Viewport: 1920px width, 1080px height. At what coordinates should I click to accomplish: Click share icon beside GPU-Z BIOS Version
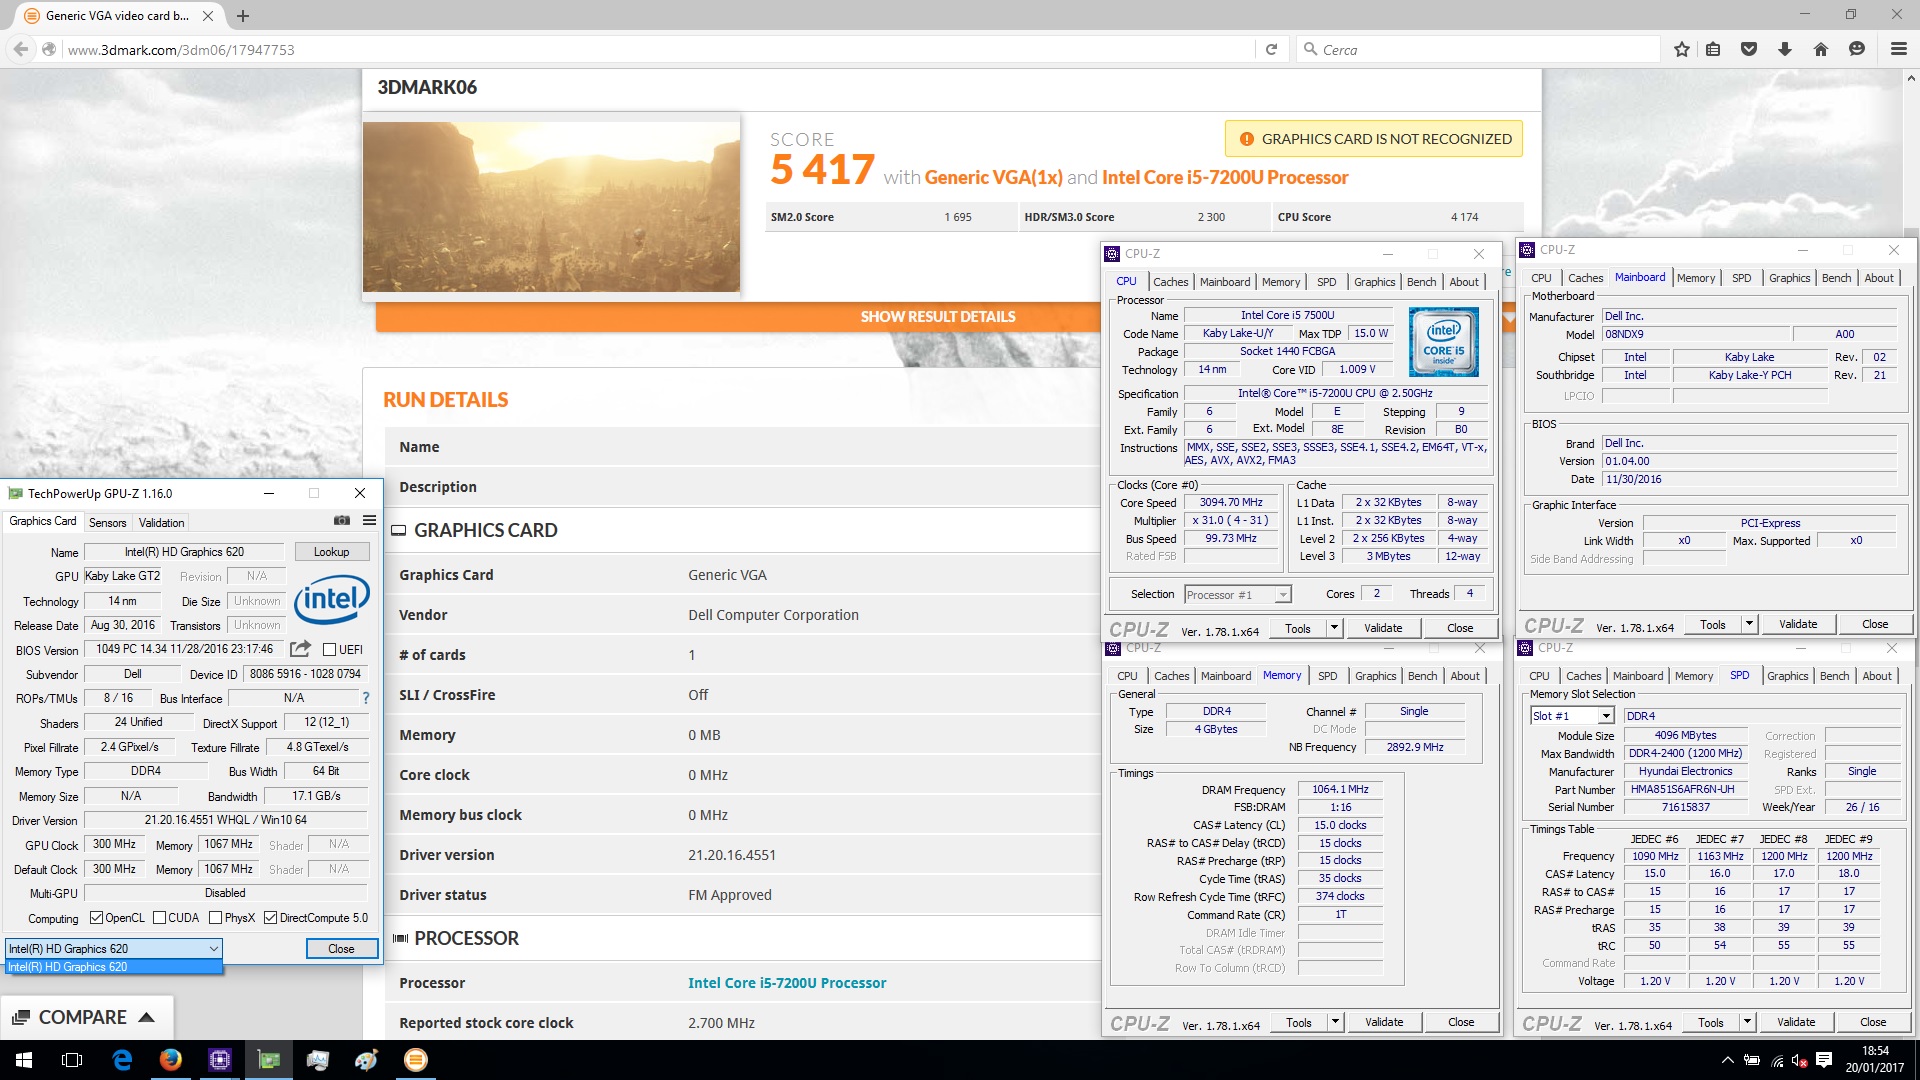[300, 648]
